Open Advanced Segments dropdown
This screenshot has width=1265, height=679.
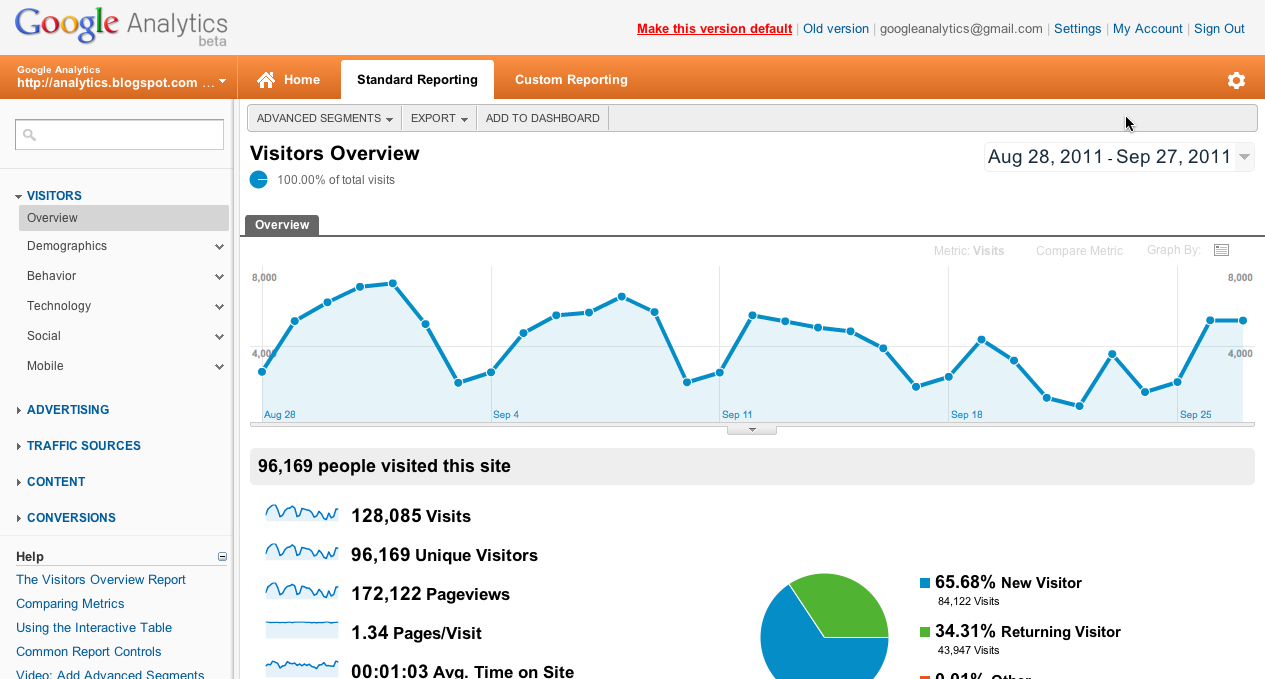(325, 118)
